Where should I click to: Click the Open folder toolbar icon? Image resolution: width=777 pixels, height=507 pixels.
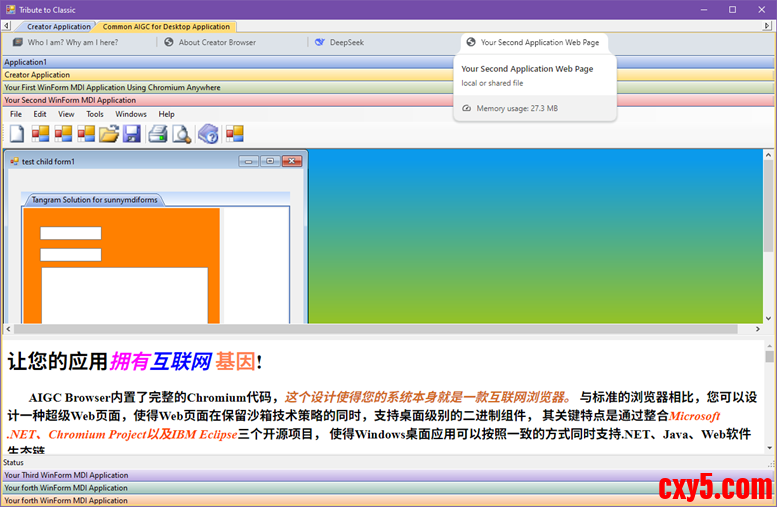tap(109, 134)
